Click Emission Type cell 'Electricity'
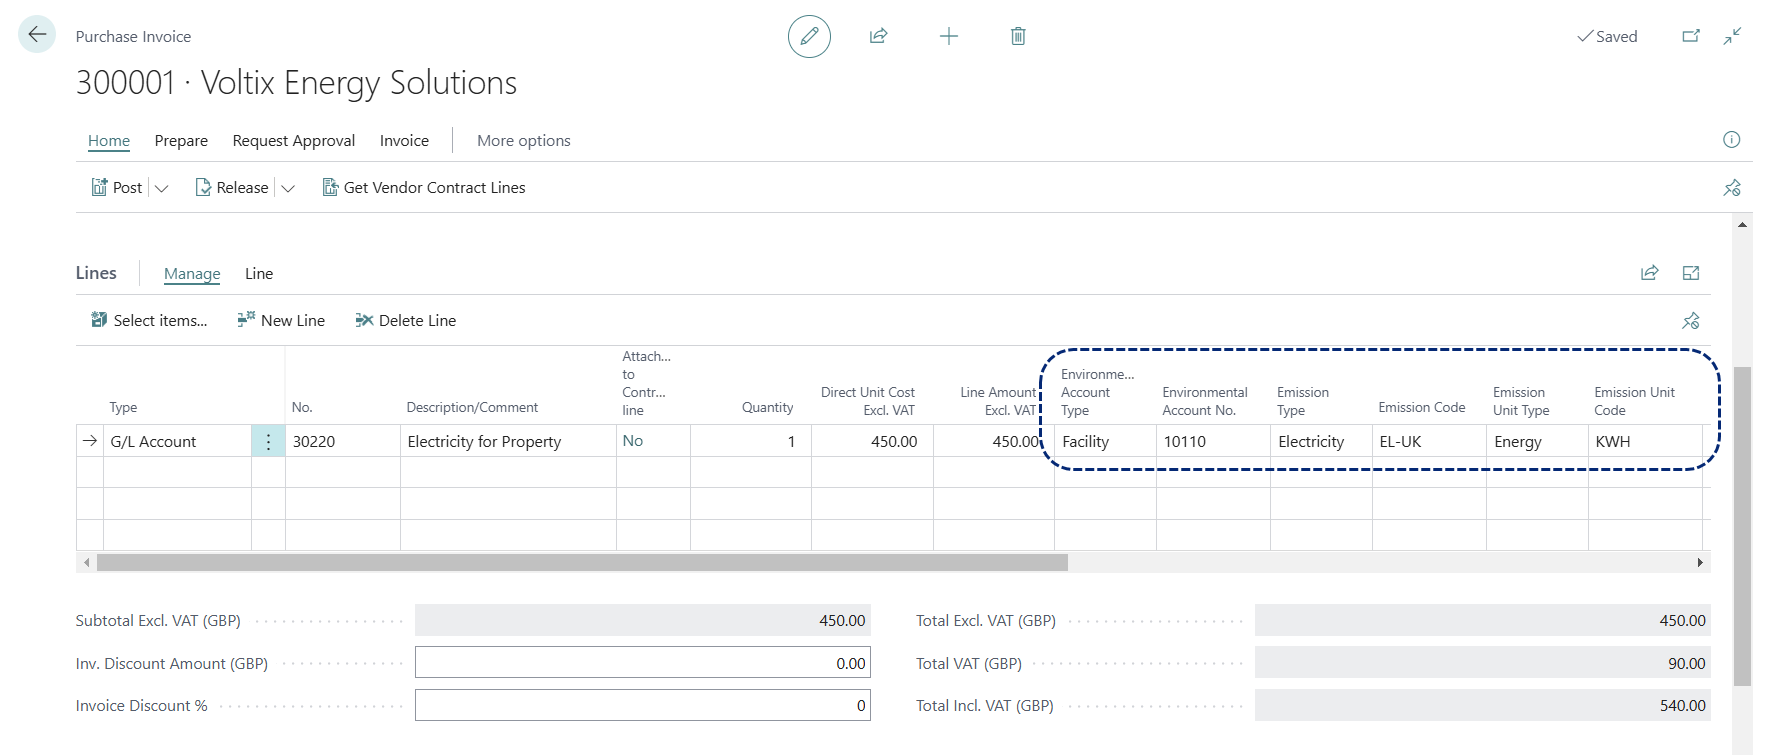 tap(1321, 441)
